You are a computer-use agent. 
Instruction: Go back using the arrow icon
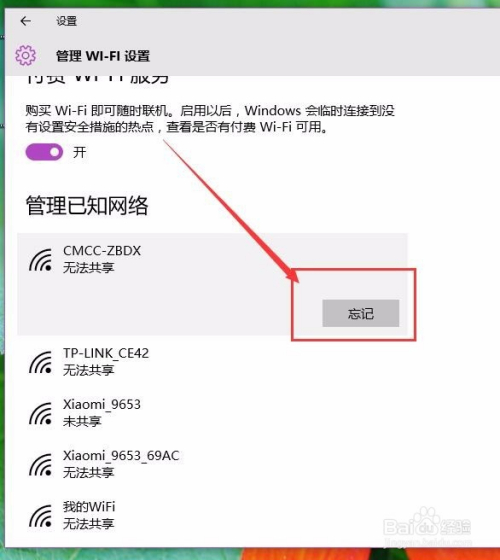25,21
